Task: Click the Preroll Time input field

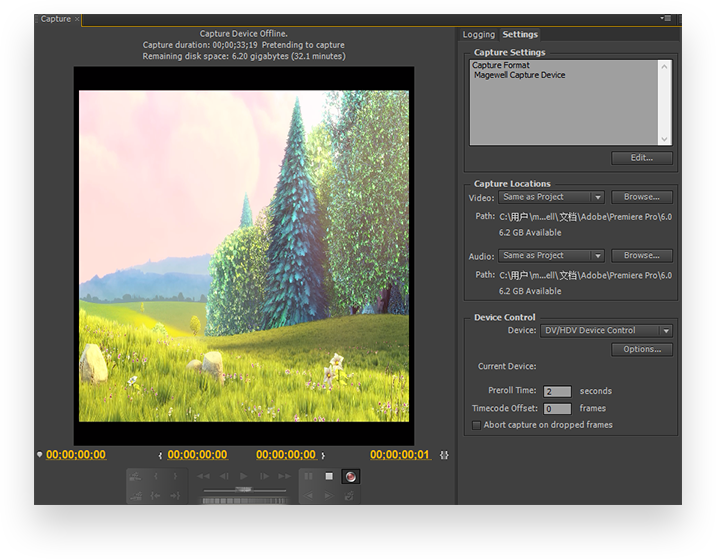Action: coord(557,391)
